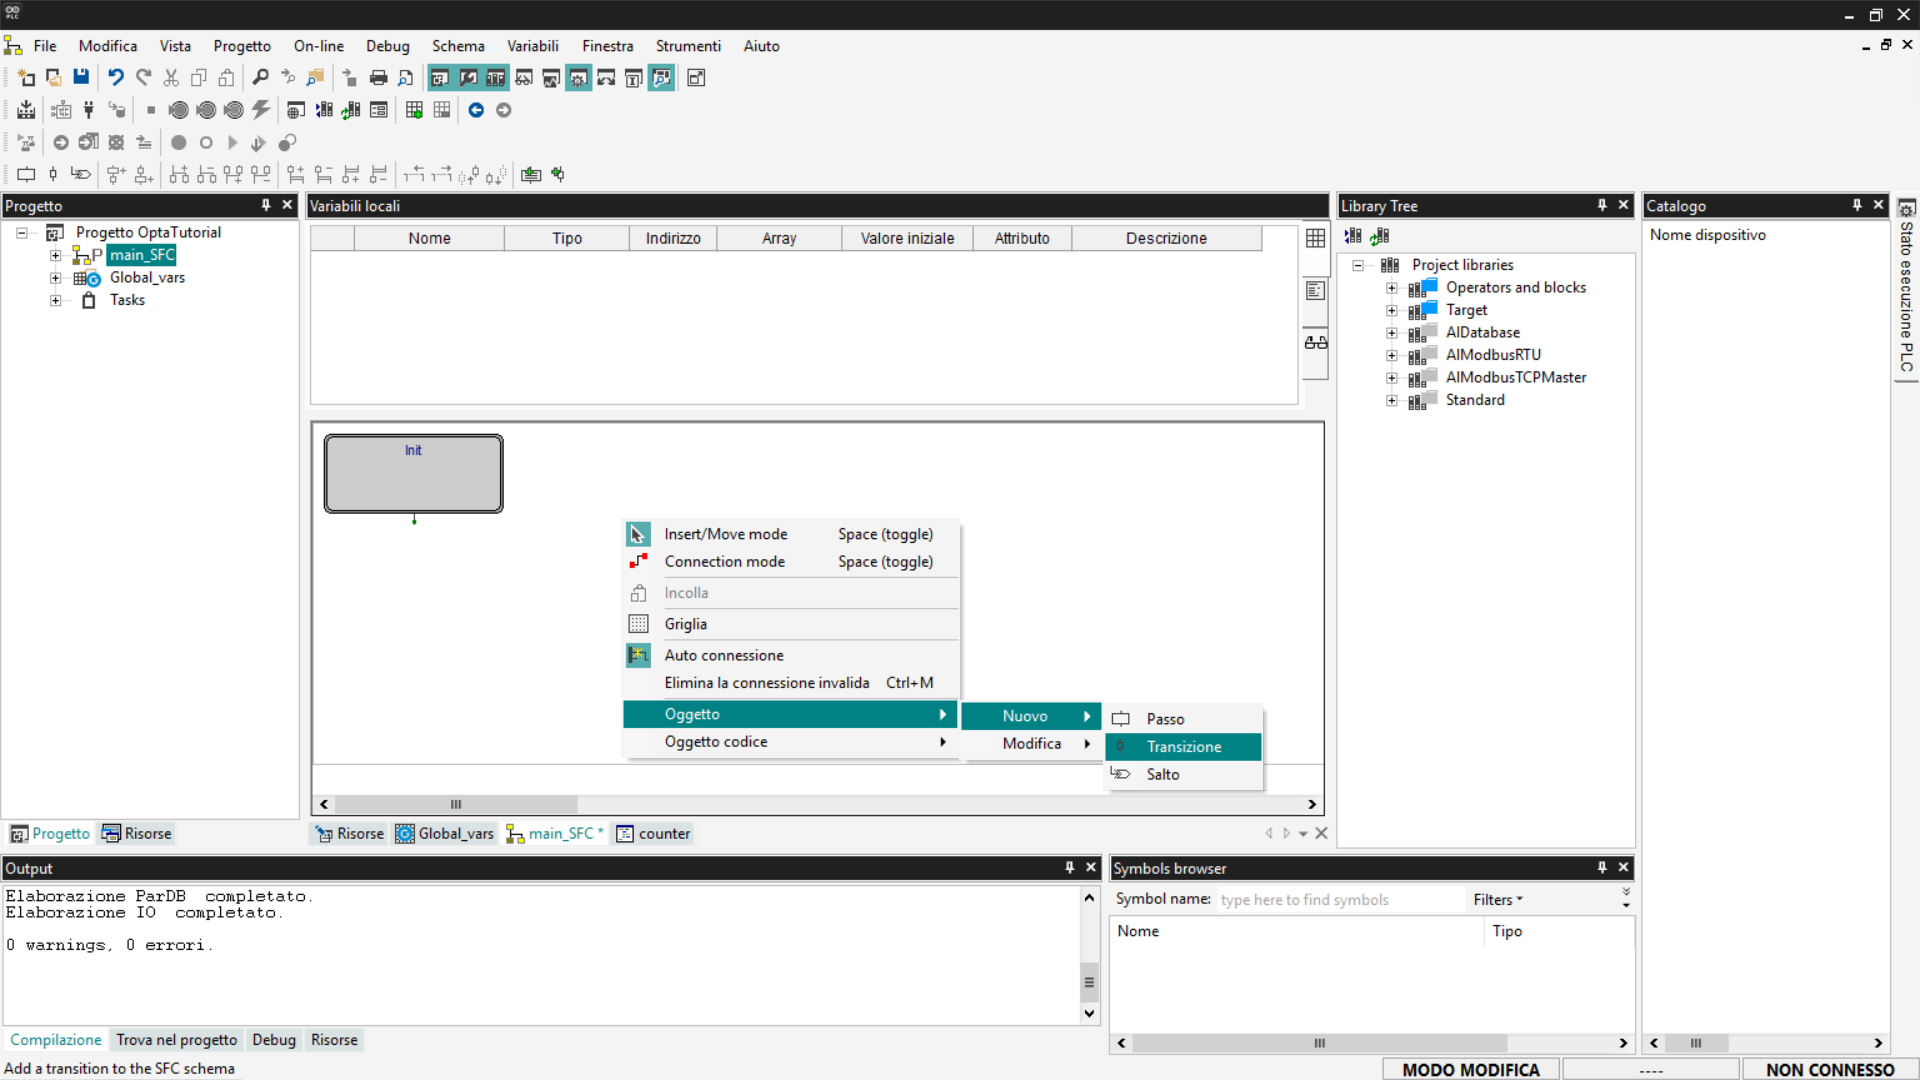
Task: Click the Tipo column header
Action: click(567, 238)
